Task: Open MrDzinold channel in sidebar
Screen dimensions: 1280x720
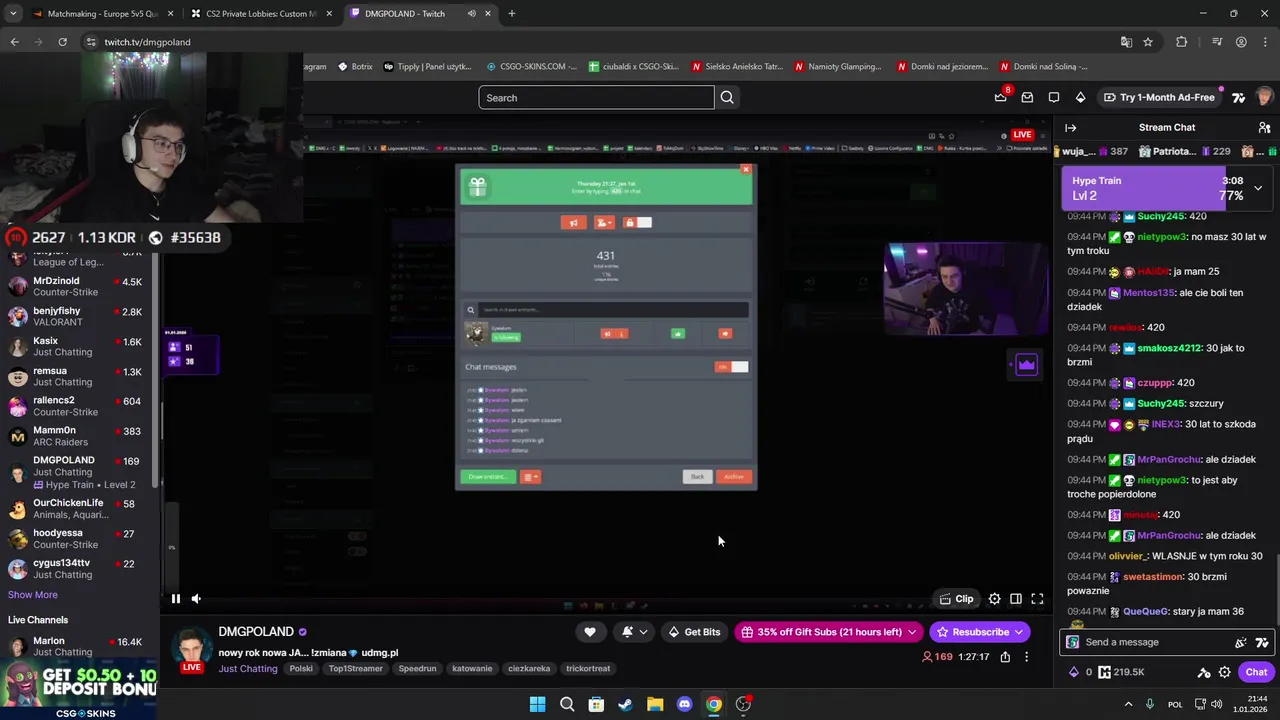Action: 78,287
